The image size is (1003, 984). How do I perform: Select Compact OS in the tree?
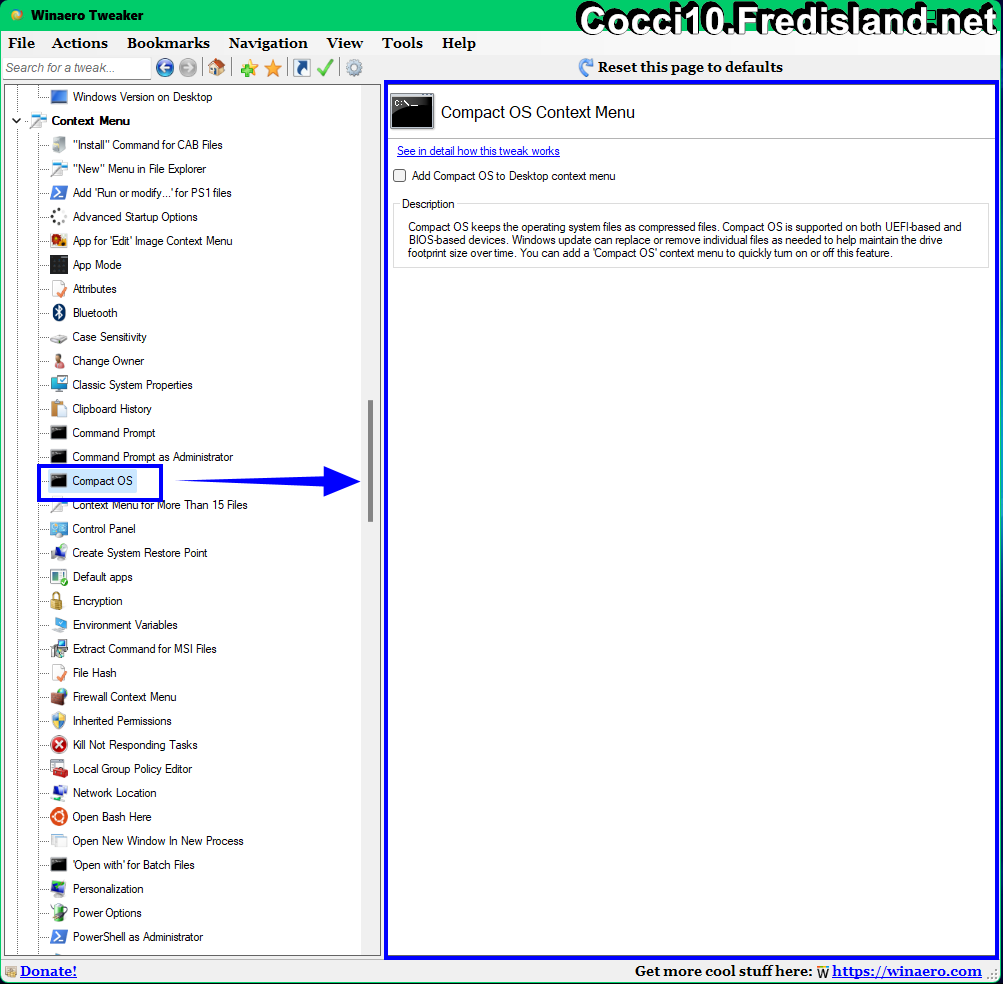[x=102, y=481]
